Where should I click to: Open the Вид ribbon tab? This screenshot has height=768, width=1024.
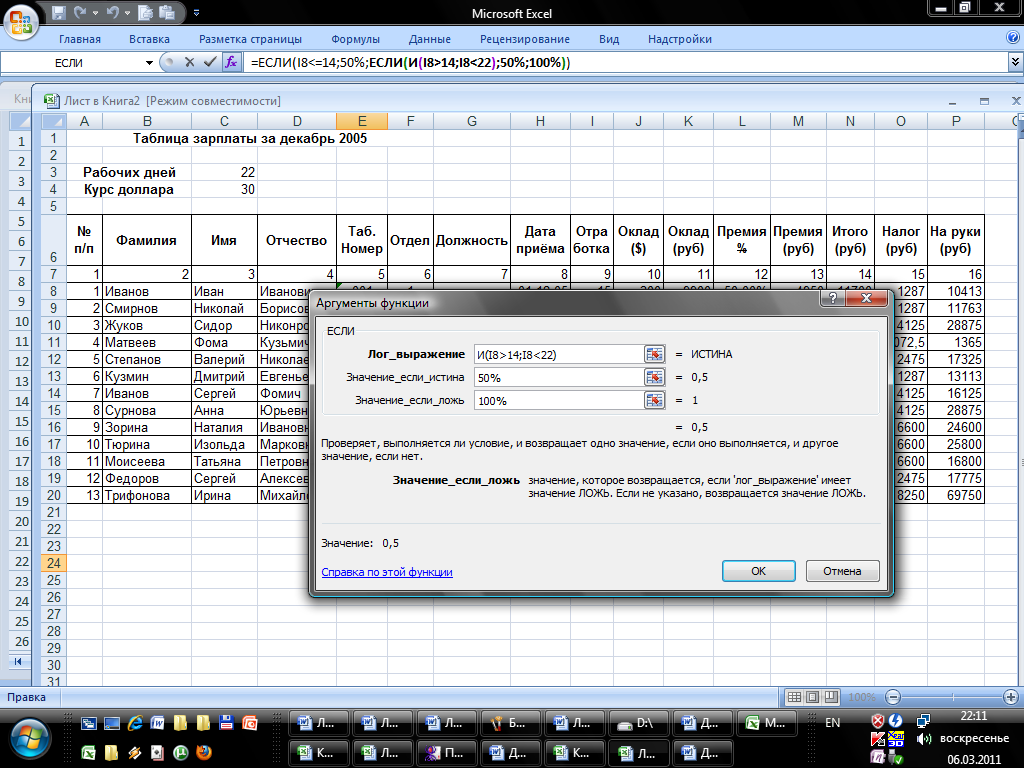(609, 39)
